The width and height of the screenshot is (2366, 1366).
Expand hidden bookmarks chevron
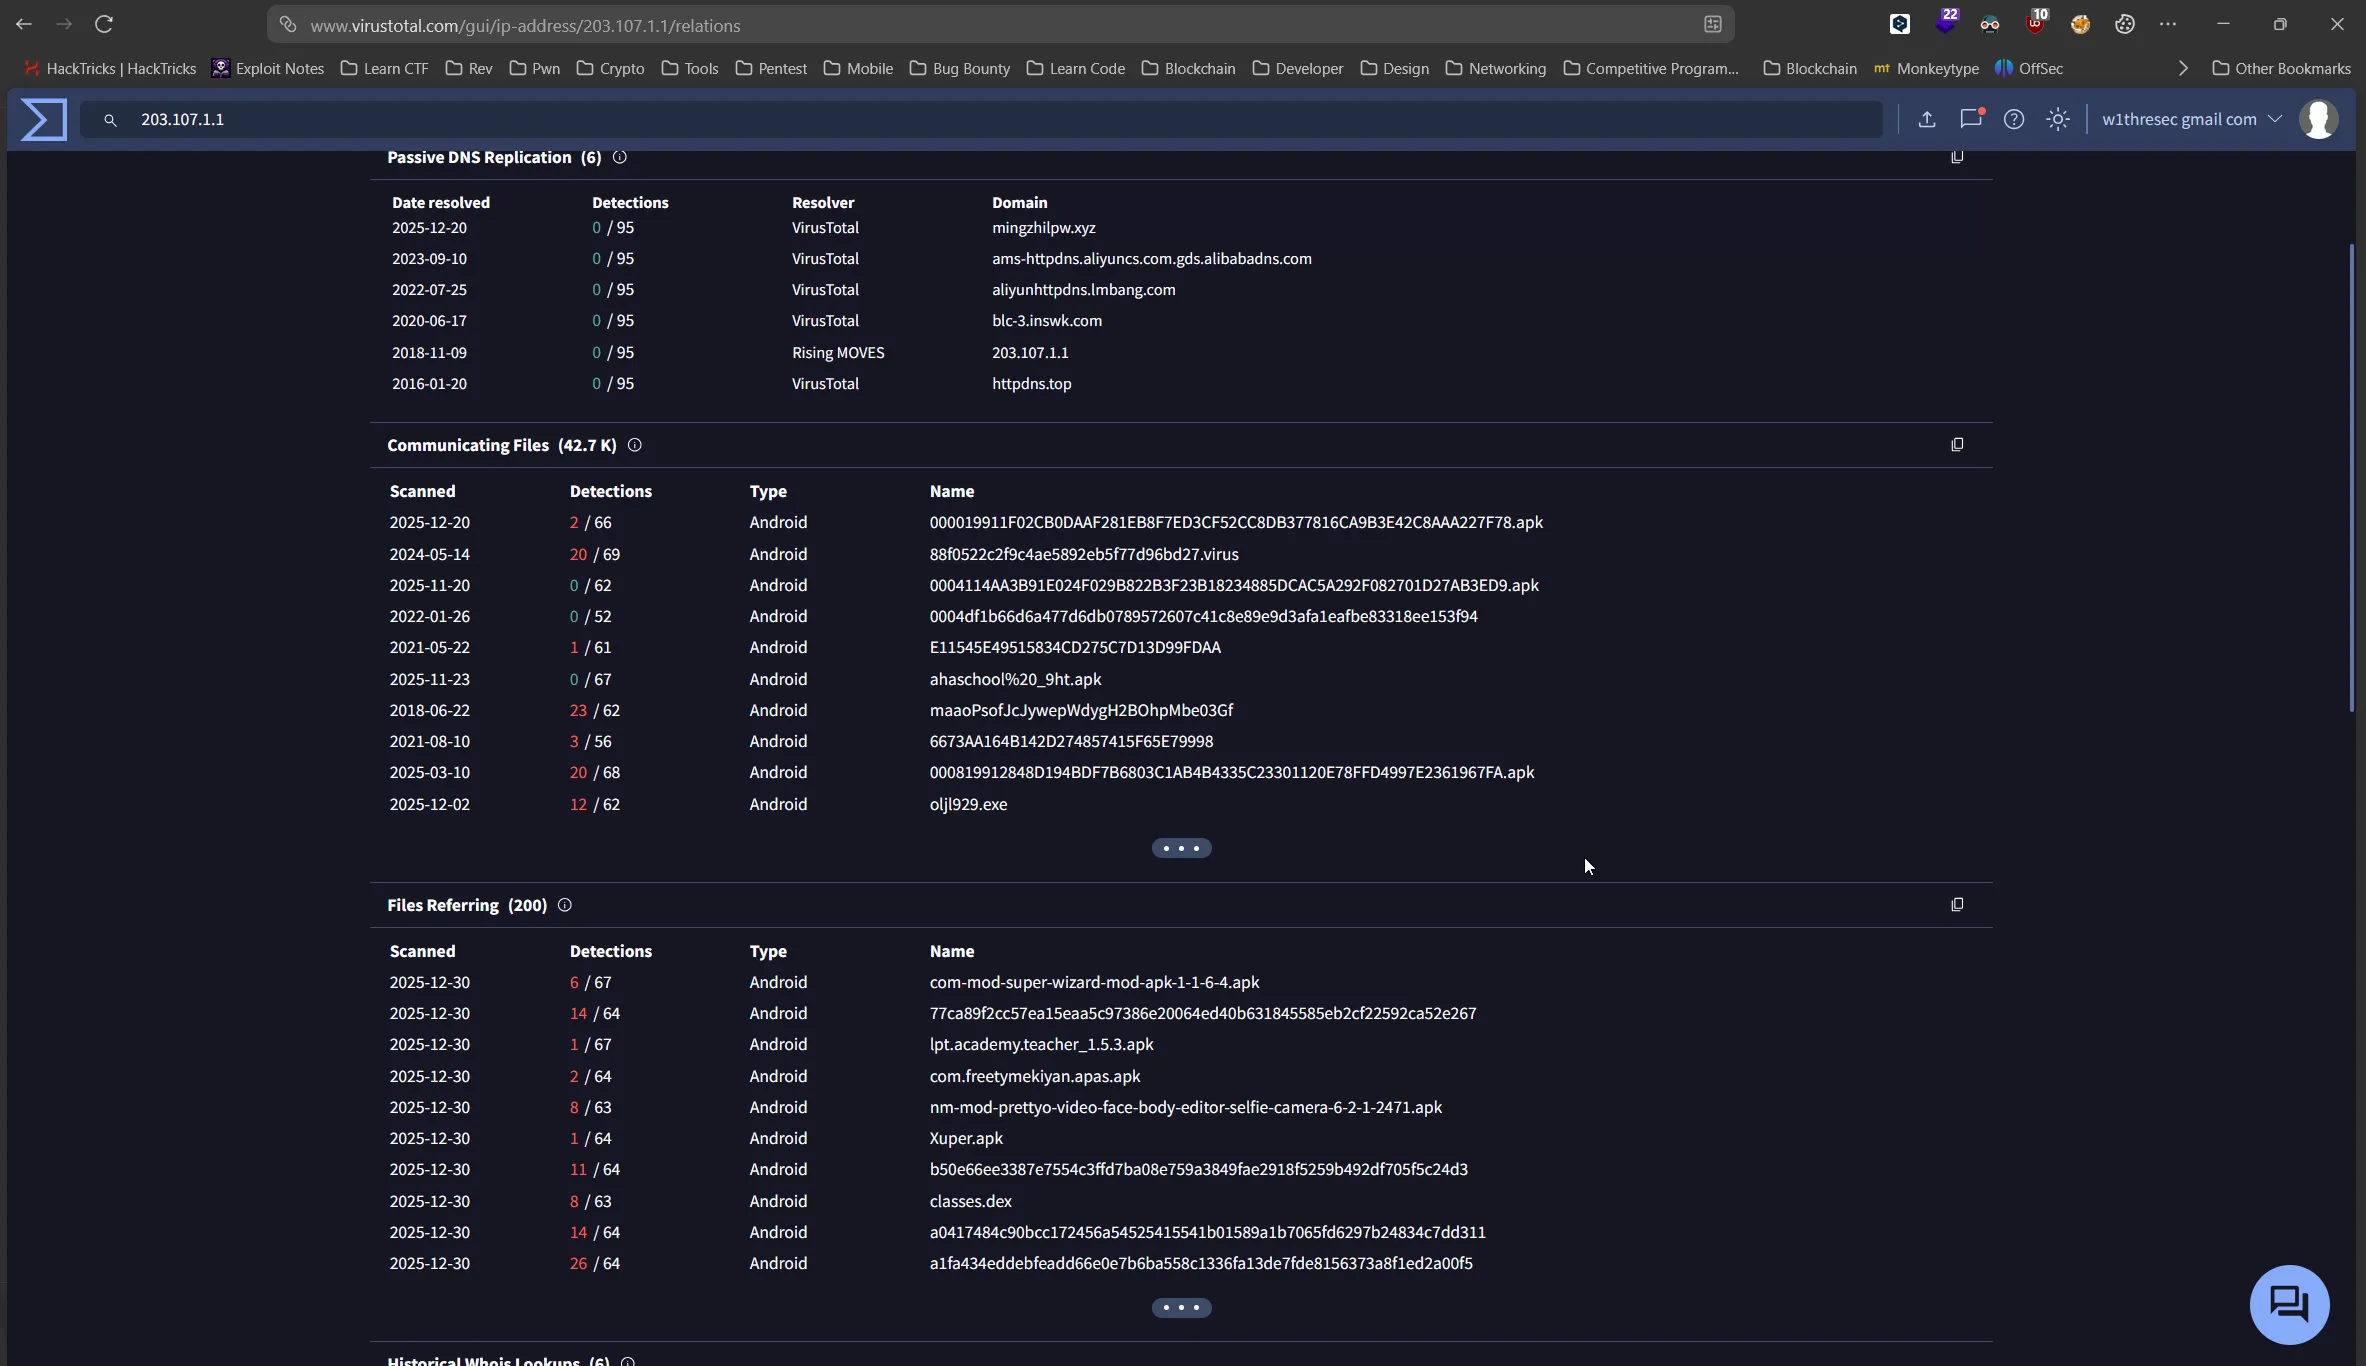click(x=2182, y=69)
